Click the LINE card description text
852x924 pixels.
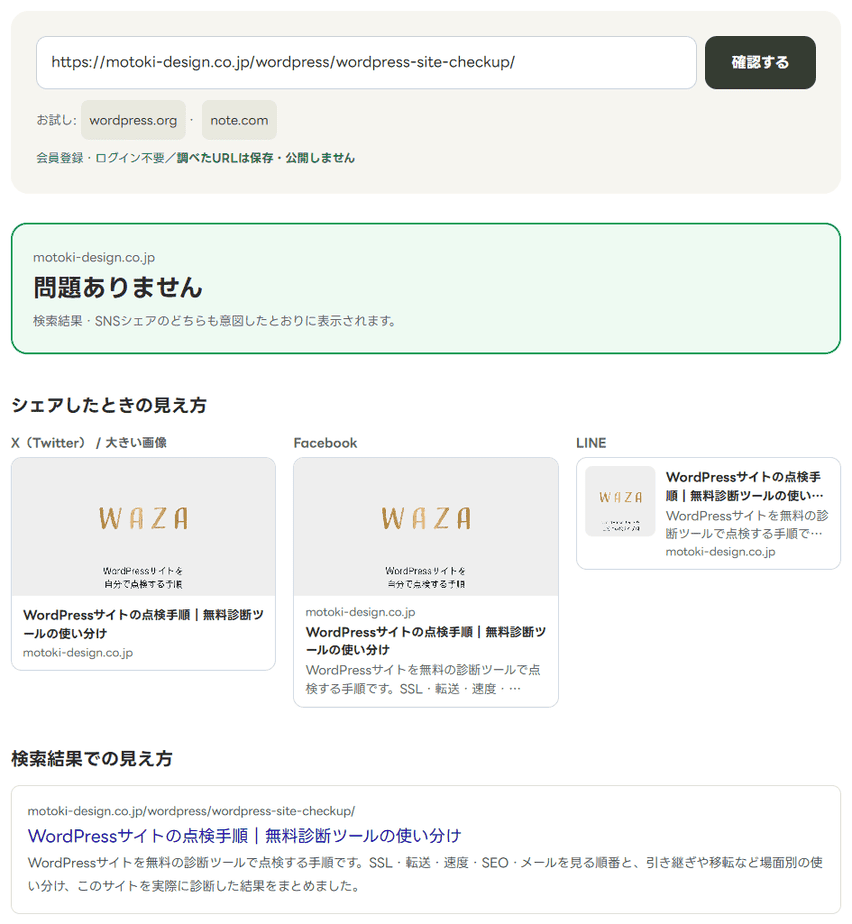click(747, 524)
